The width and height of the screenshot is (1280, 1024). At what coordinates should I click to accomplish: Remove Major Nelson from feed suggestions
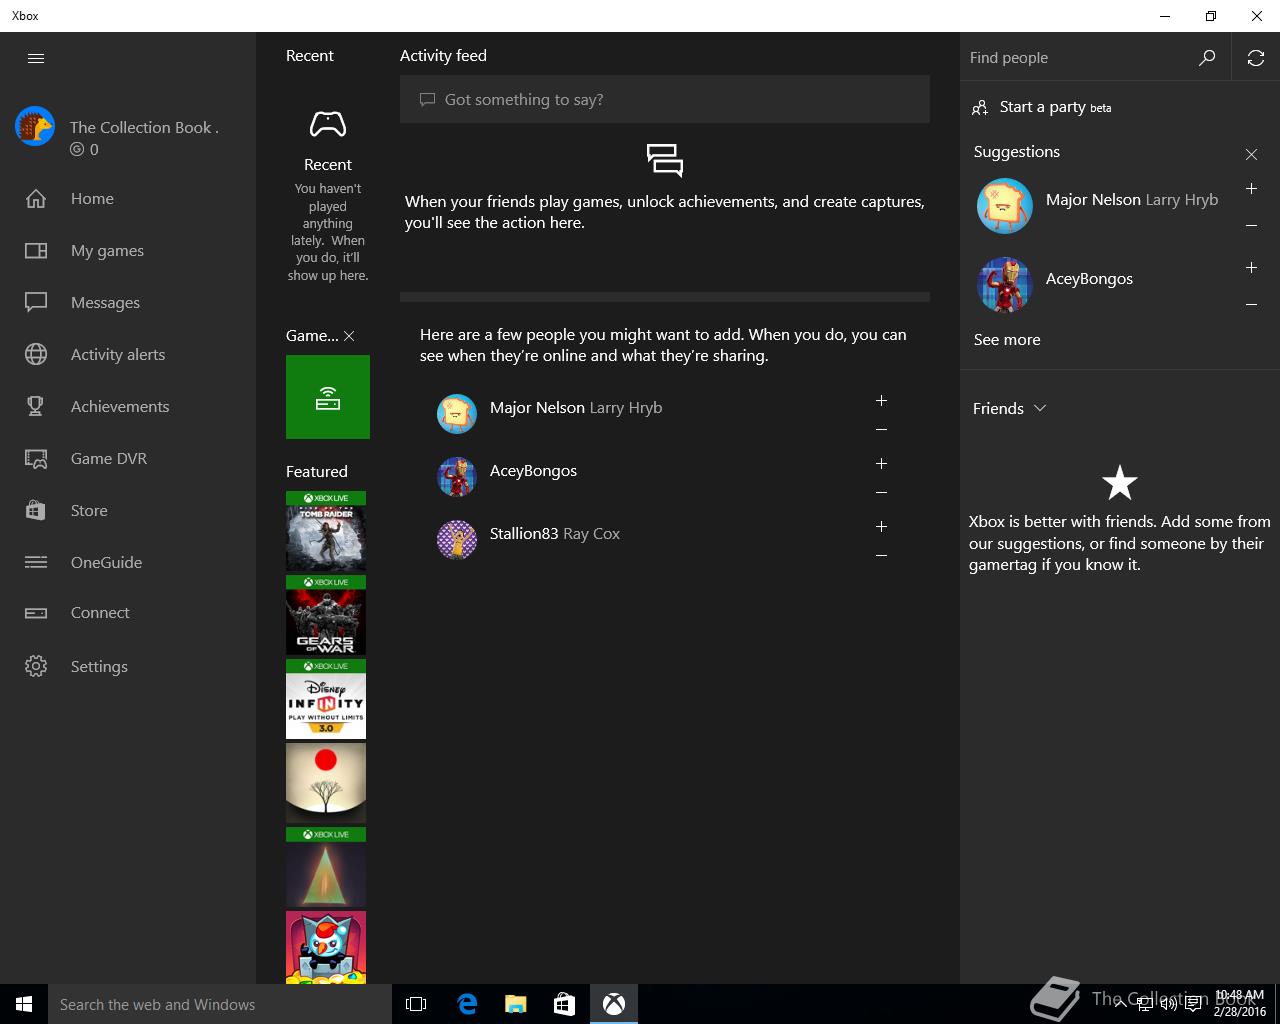click(881, 429)
